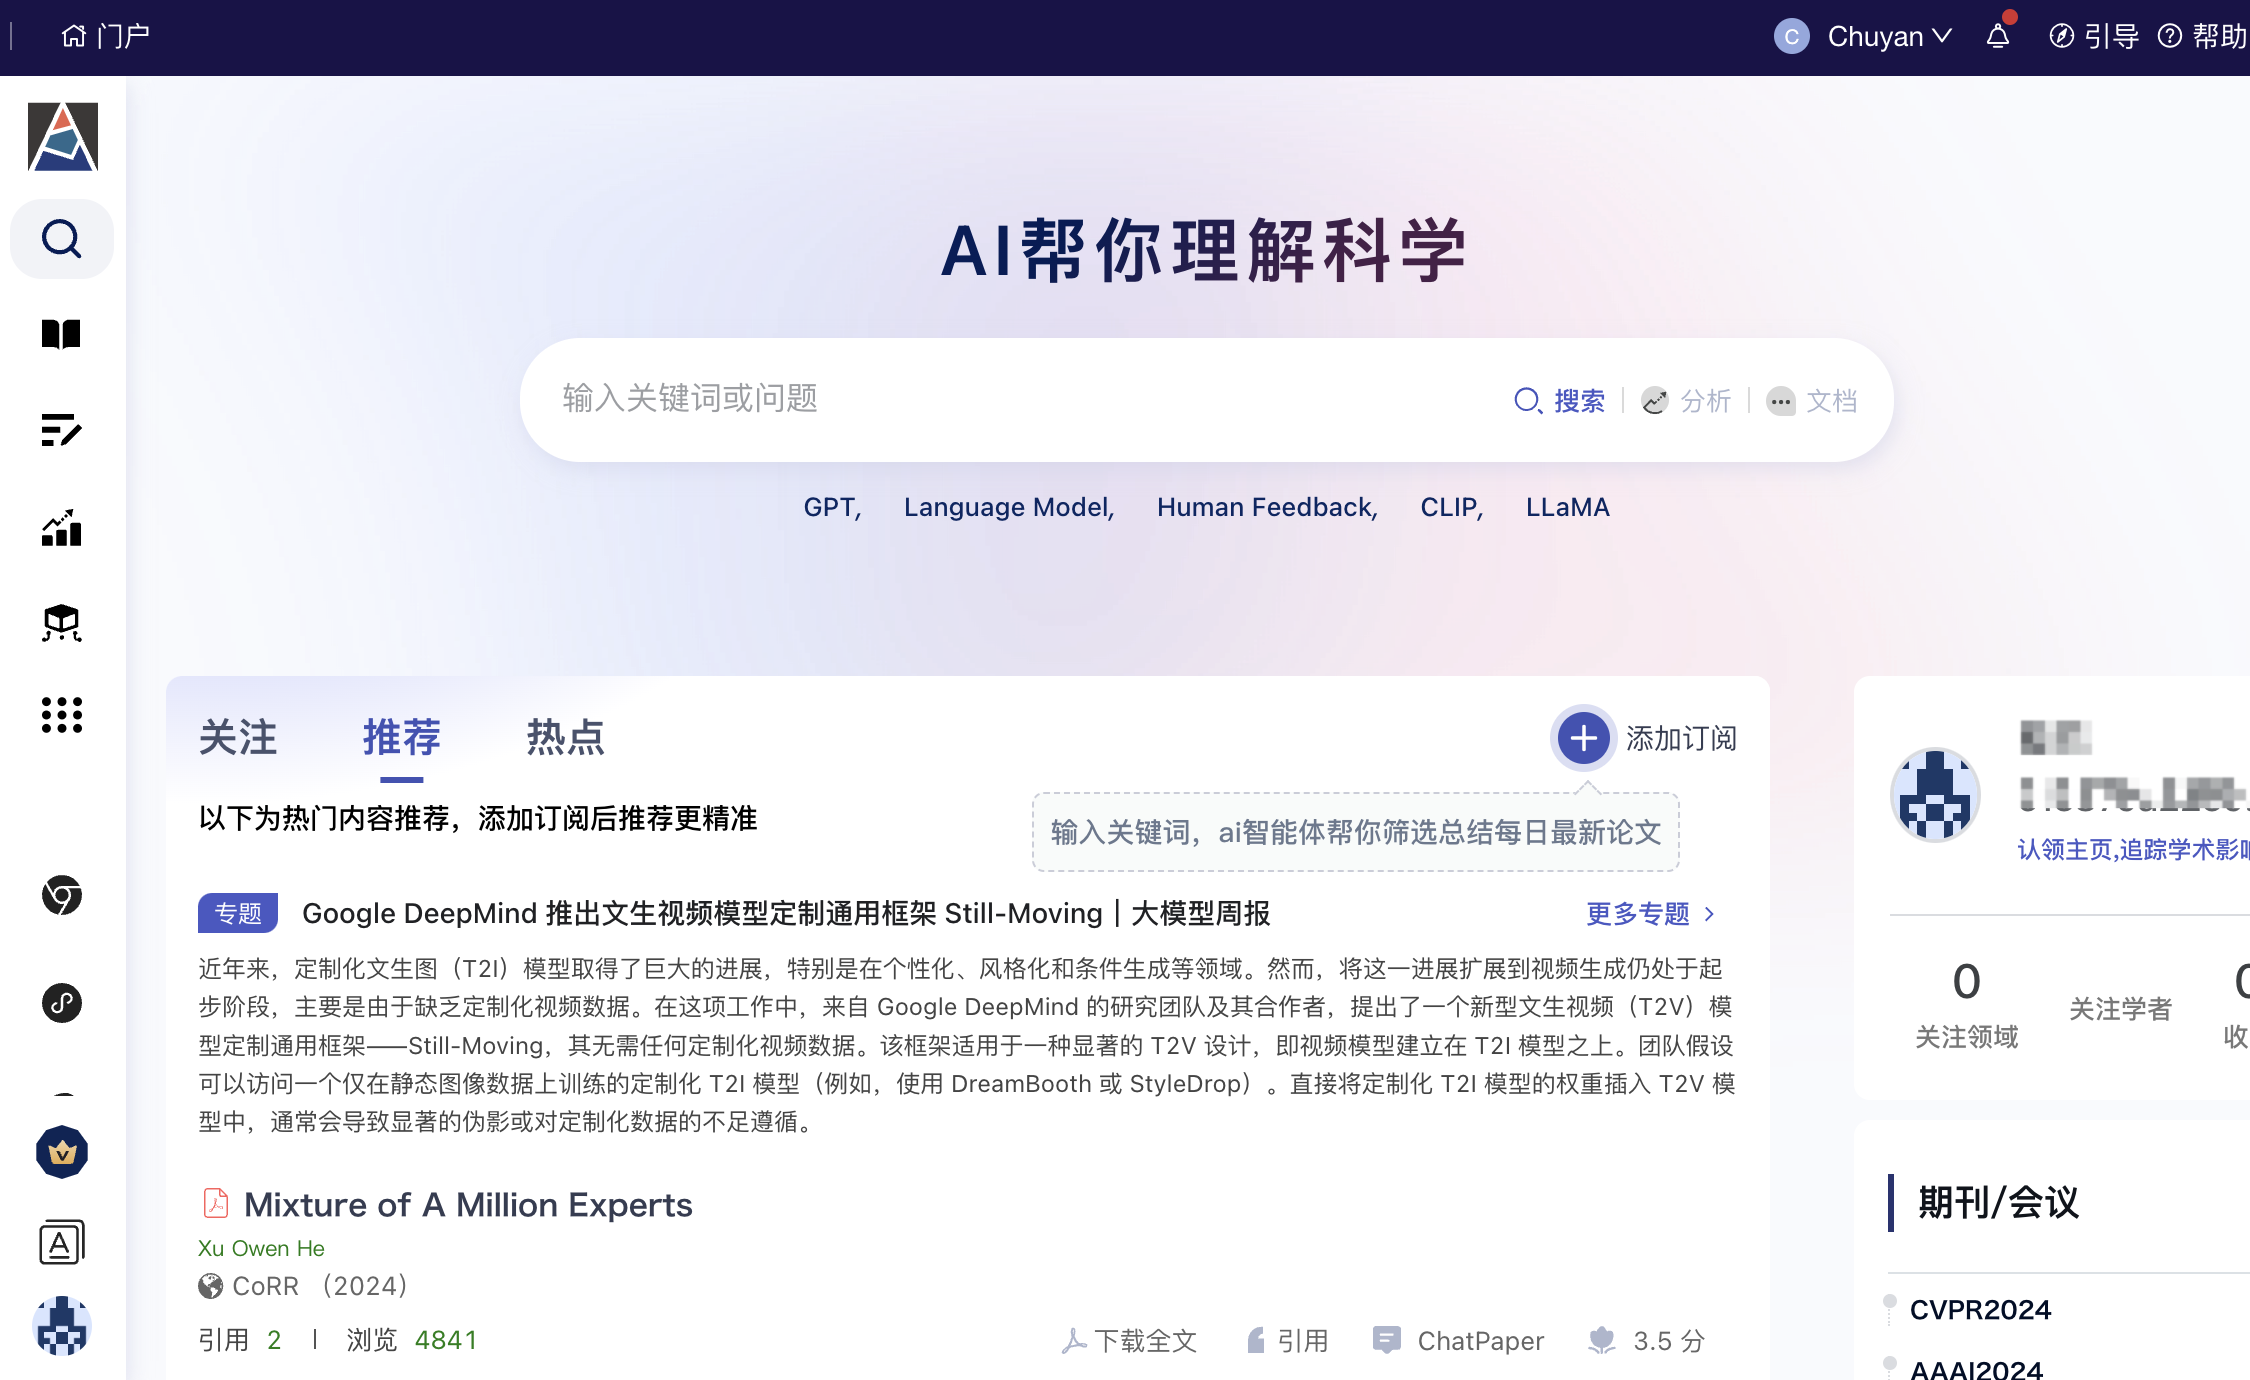This screenshot has width=2250, height=1380.
Task: Click the crown membership icon in sidebar
Action: click(x=62, y=1153)
